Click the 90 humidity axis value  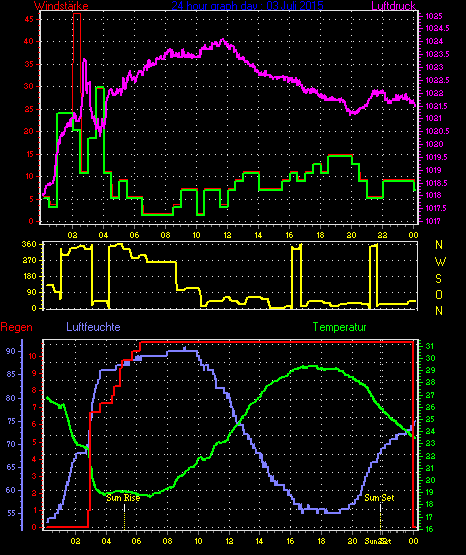pos(11,351)
